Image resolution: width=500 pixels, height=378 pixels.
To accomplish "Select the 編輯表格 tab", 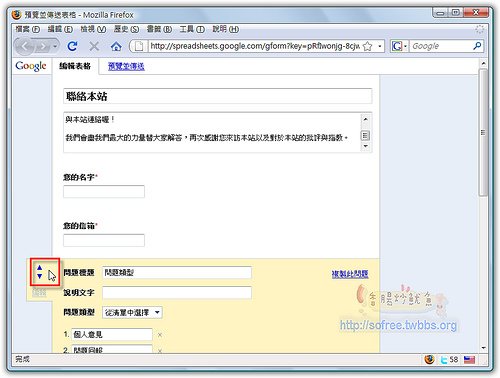I will click(75, 66).
